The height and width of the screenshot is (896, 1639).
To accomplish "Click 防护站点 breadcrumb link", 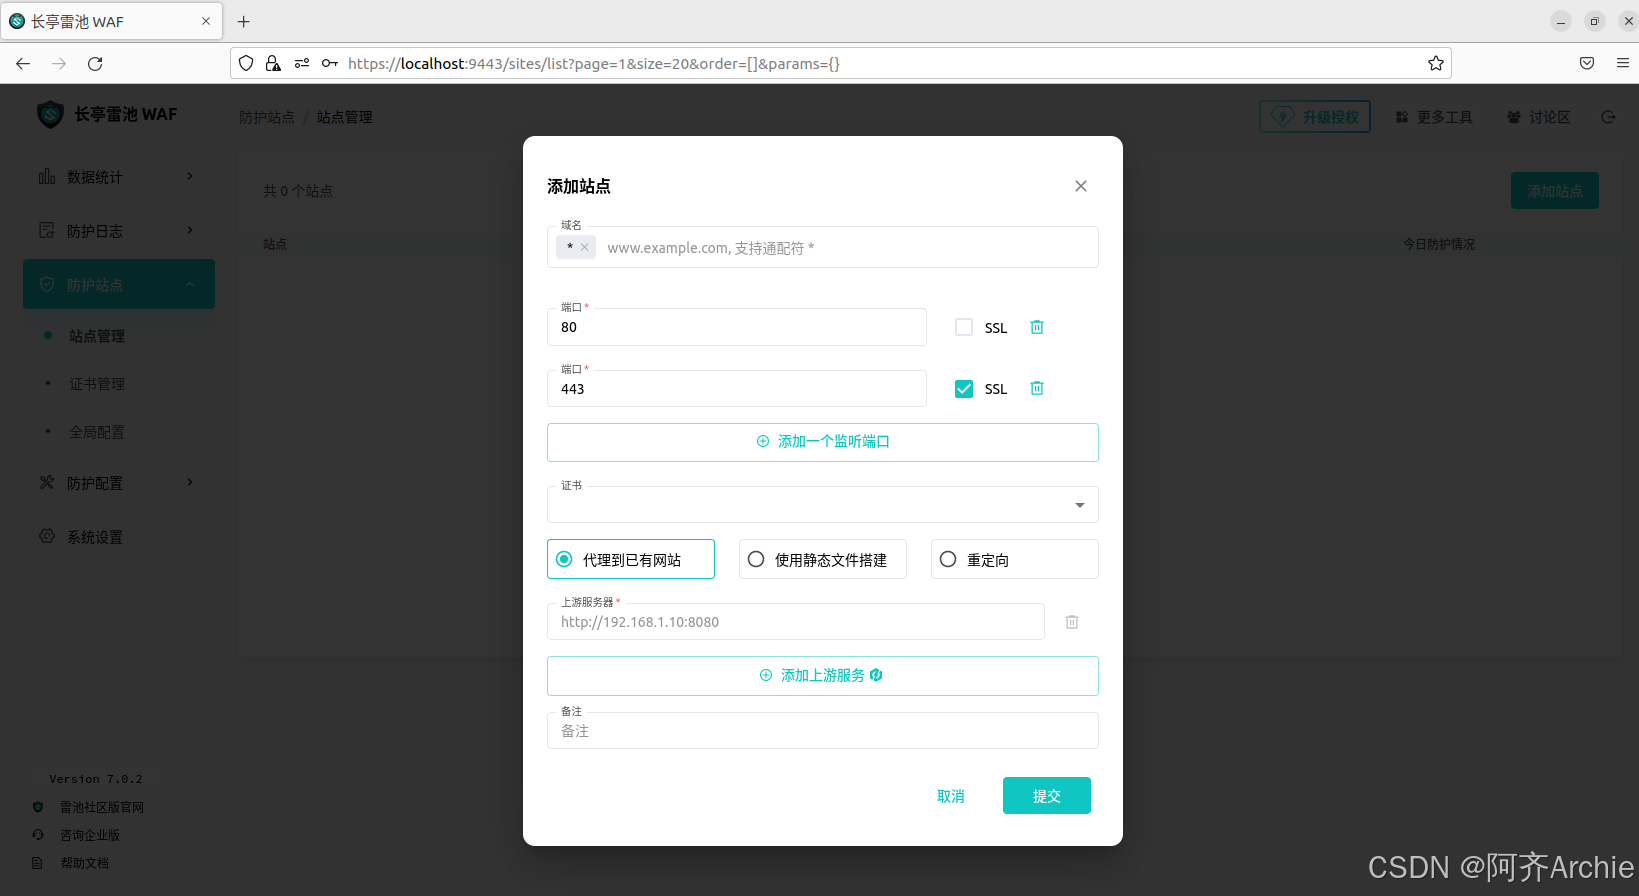I will pos(267,117).
